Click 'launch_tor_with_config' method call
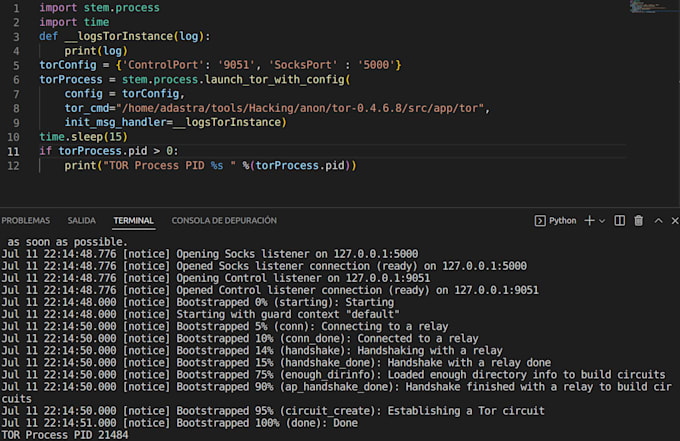This screenshot has height=441, width=680. point(275,79)
